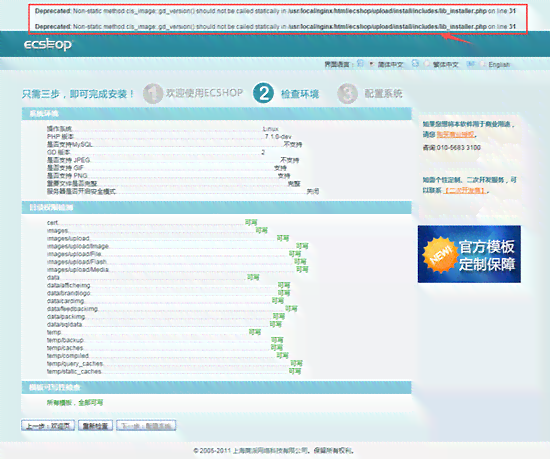Click the Linux operating system value

click(270, 129)
